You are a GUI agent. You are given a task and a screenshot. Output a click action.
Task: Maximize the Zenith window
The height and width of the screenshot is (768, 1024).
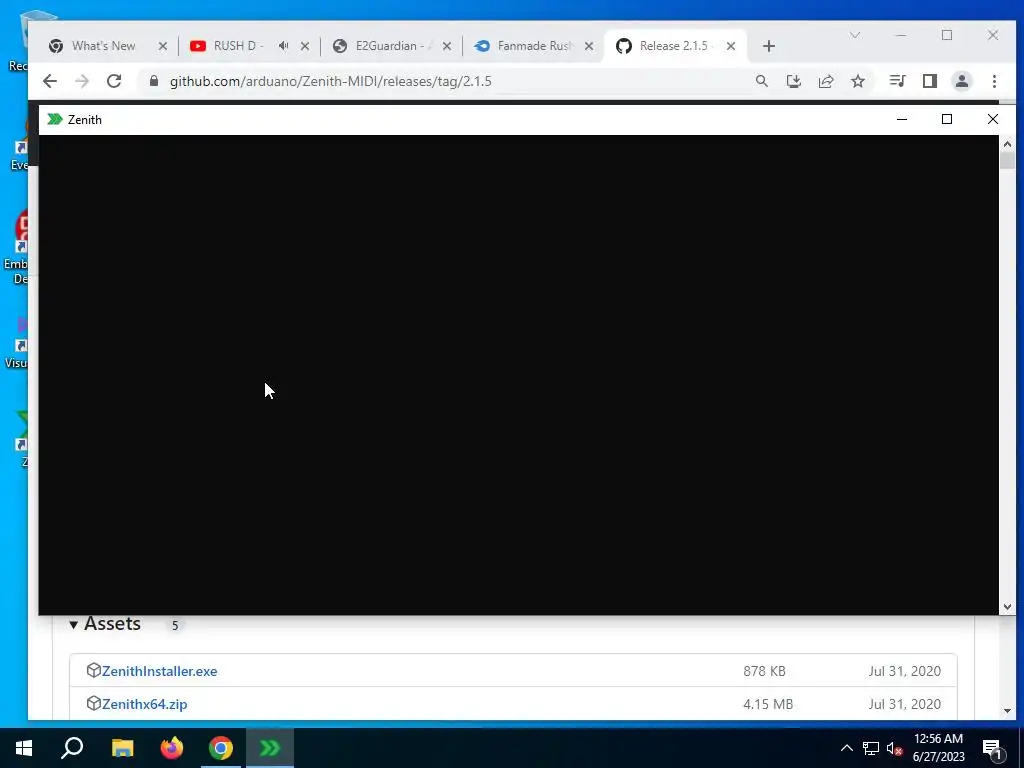(947, 120)
